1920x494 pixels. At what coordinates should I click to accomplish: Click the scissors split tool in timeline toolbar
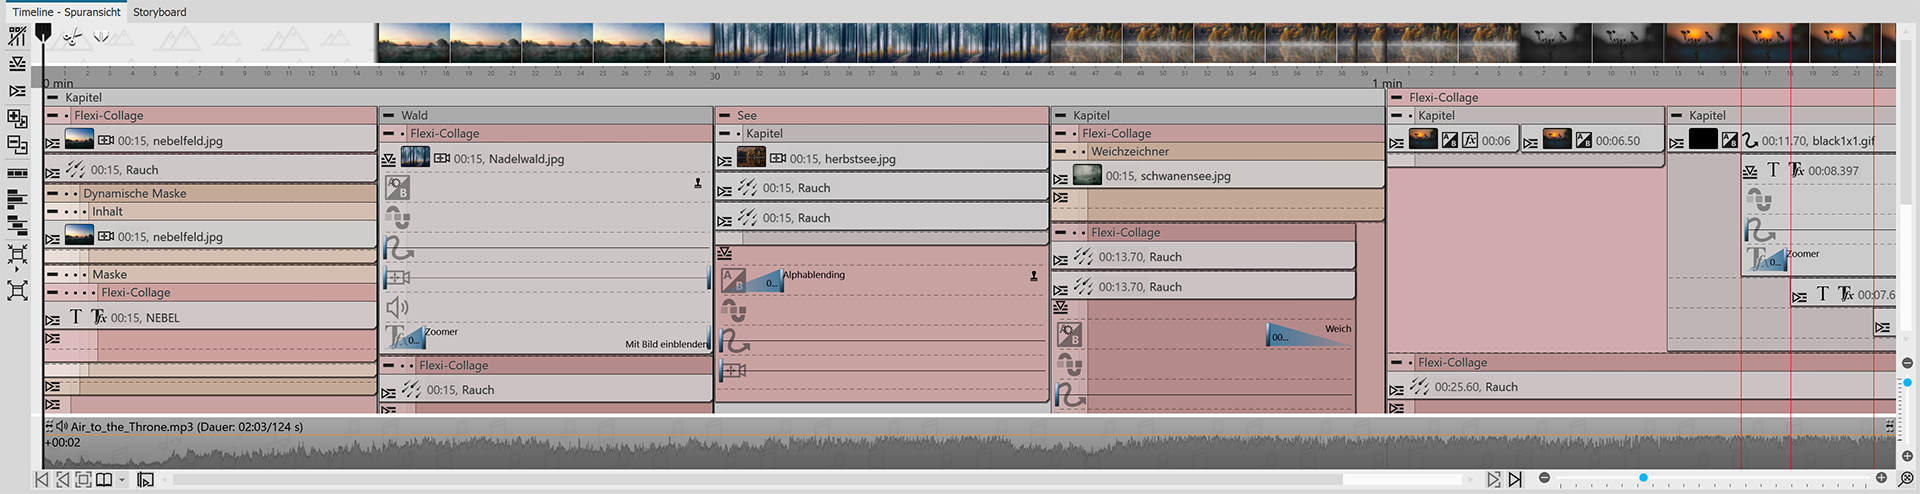click(72, 36)
